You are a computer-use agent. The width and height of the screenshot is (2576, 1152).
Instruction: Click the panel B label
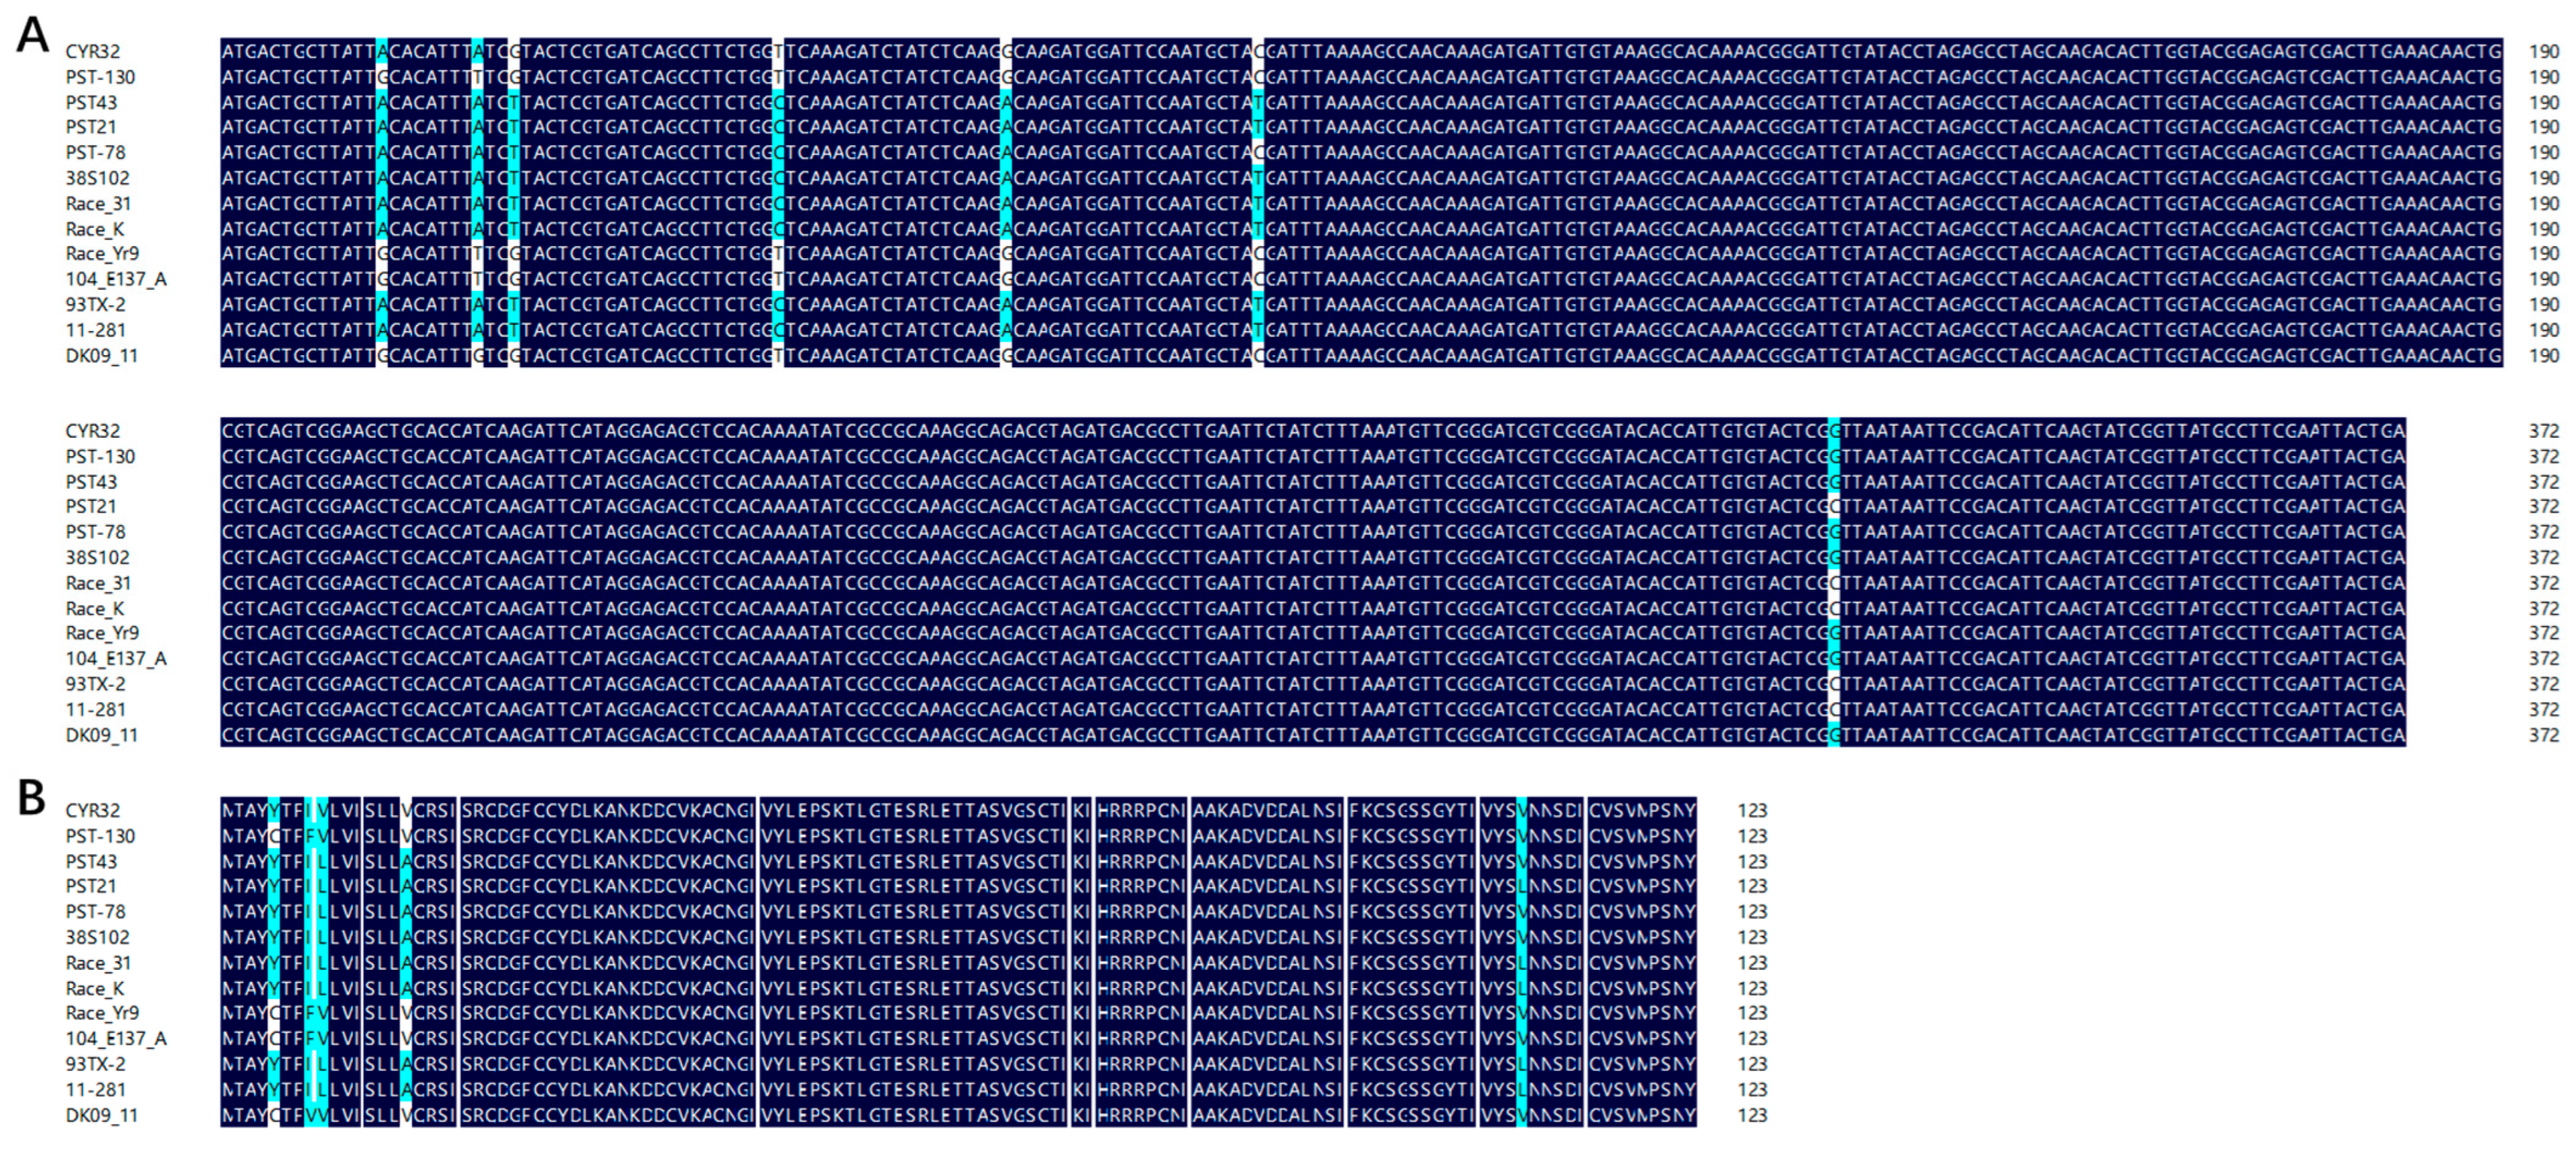click(31, 797)
